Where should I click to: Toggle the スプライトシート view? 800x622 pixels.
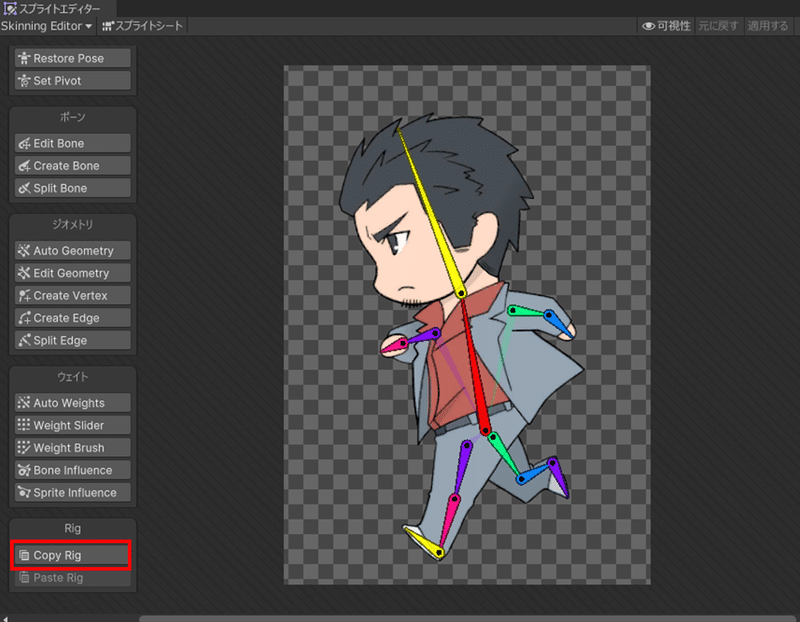[142, 26]
